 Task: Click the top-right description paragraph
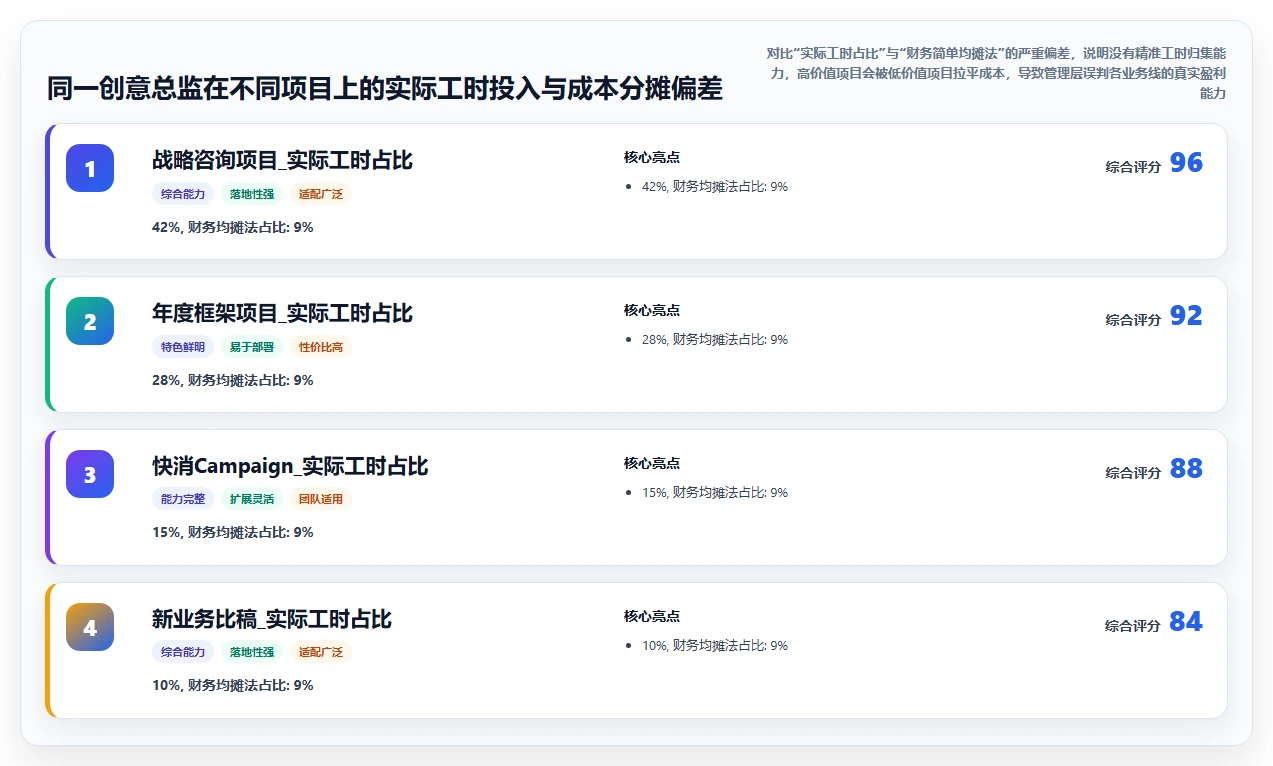pyautogui.click(x=994, y=73)
